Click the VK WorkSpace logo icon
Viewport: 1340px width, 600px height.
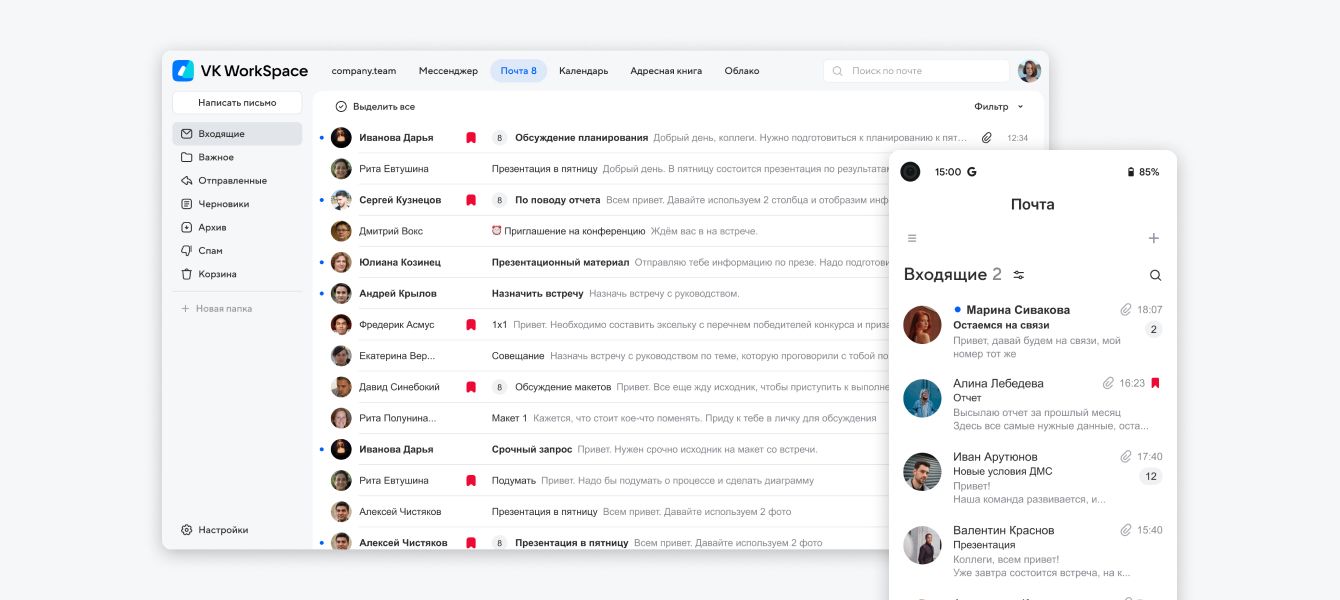pyautogui.click(x=183, y=71)
